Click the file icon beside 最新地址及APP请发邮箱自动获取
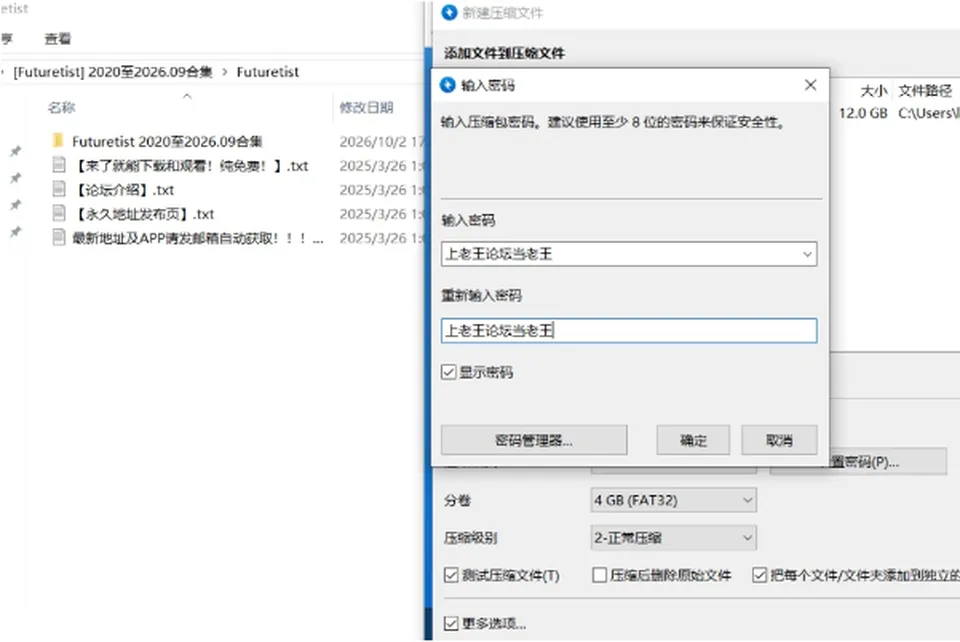 (59, 237)
